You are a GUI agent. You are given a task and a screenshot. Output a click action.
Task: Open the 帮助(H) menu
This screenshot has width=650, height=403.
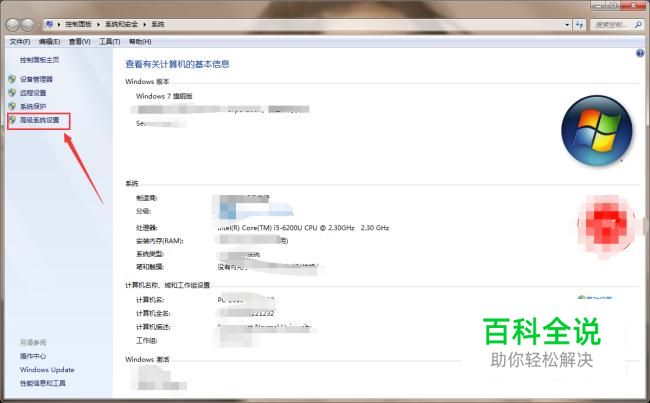point(140,41)
